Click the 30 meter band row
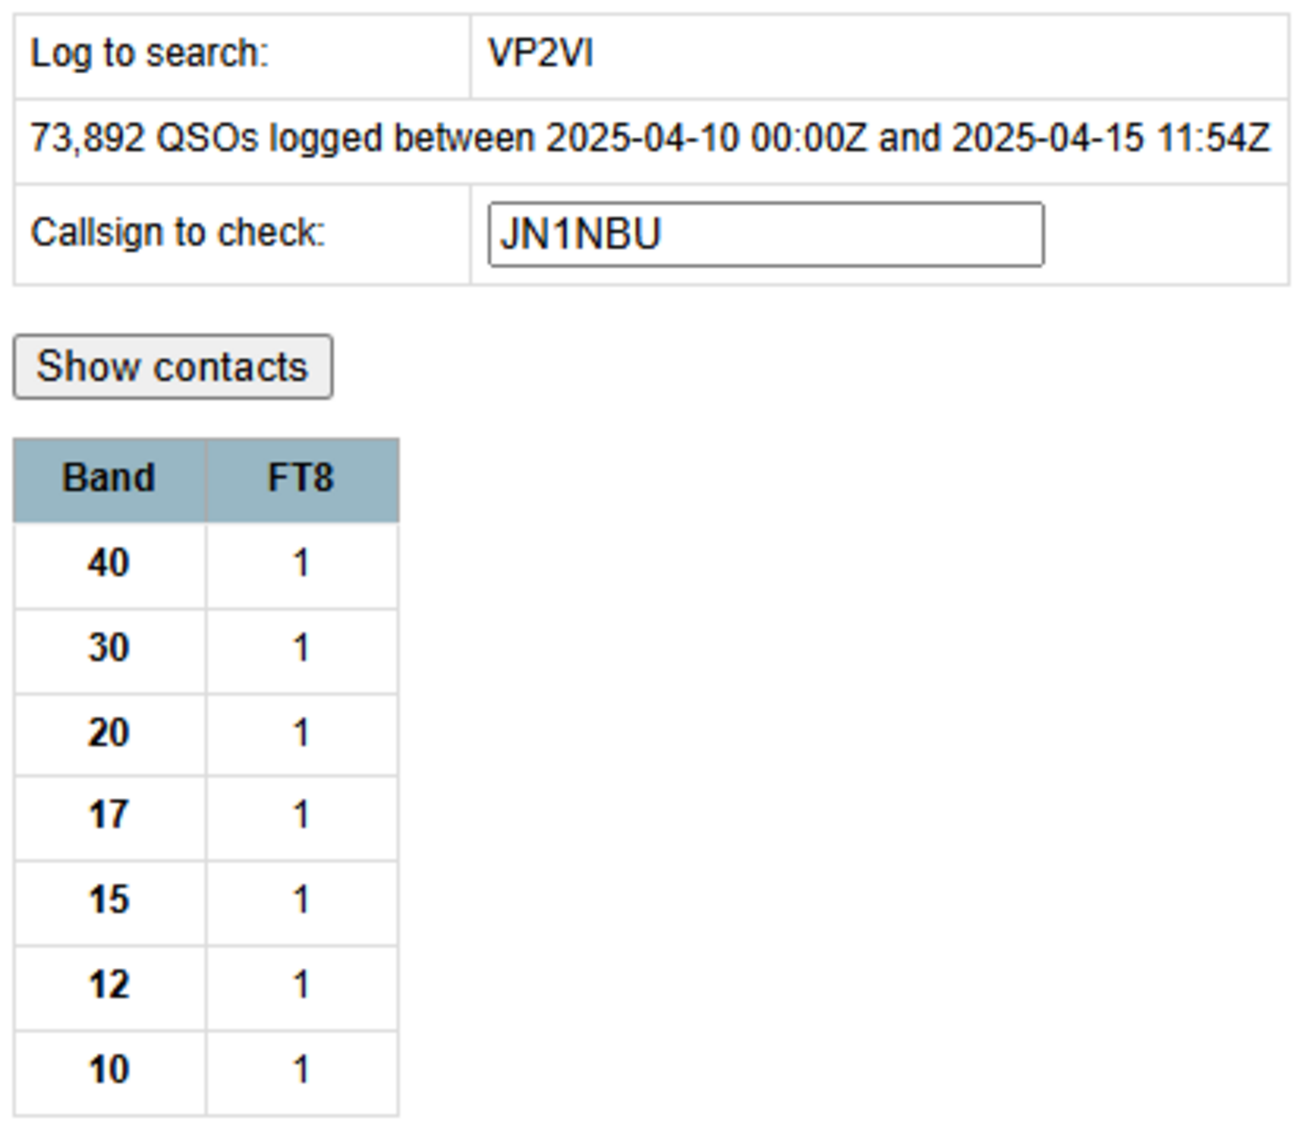The width and height of the screenshot is (1300, 1130). click(x=108, y=648)
